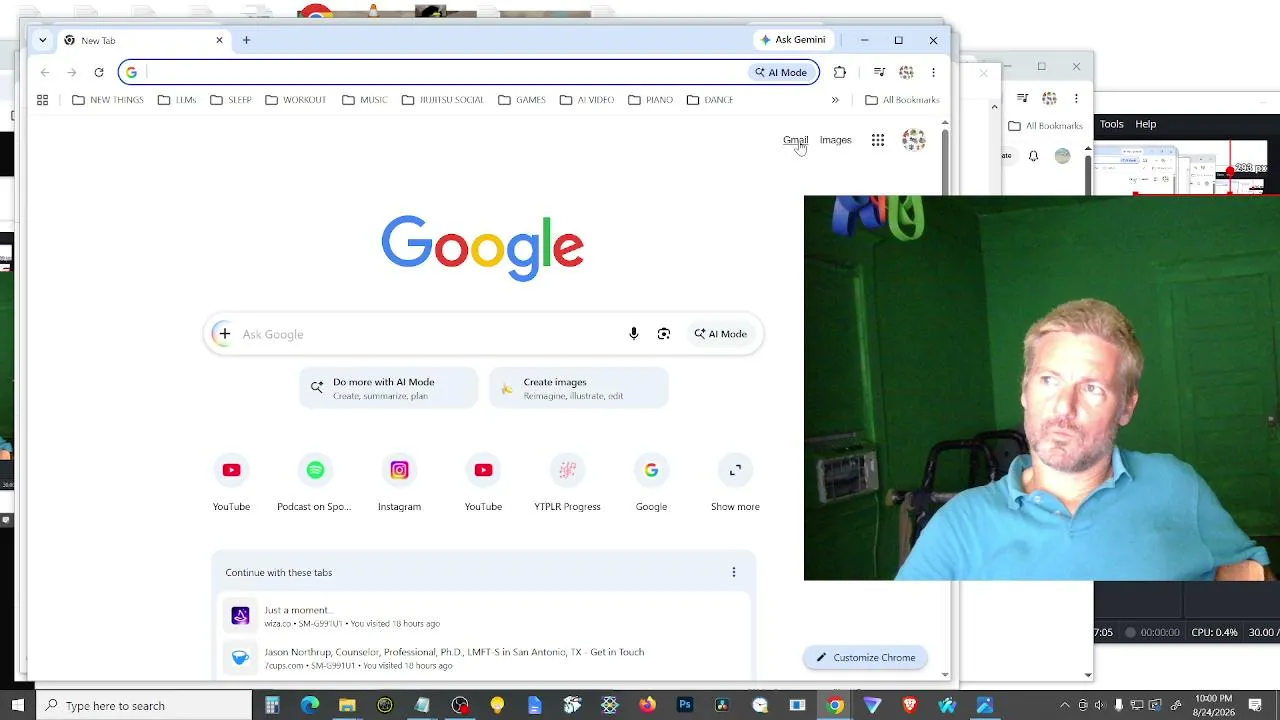Click the Ask Gemini button in title bar
The width and height of the screenshot is (1280, 720).
793,40
